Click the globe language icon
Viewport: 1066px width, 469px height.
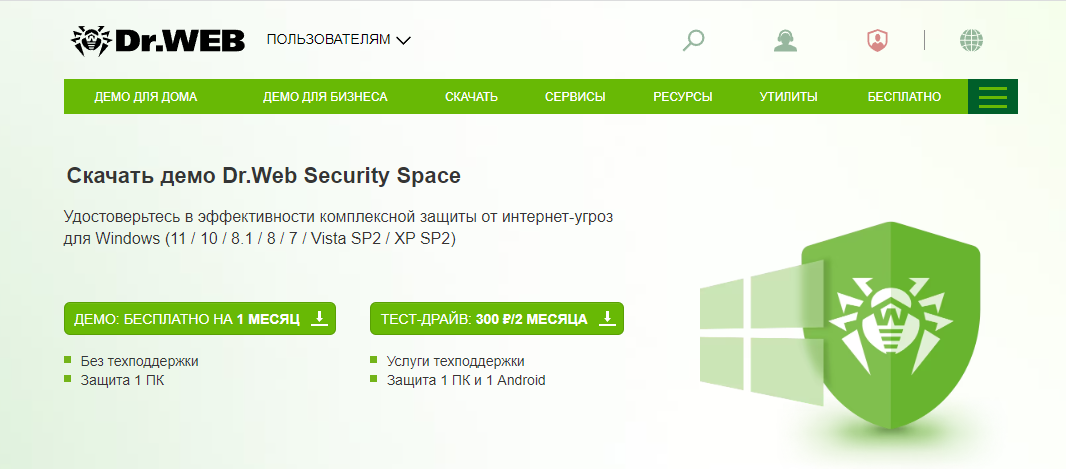tap(971, 40)
